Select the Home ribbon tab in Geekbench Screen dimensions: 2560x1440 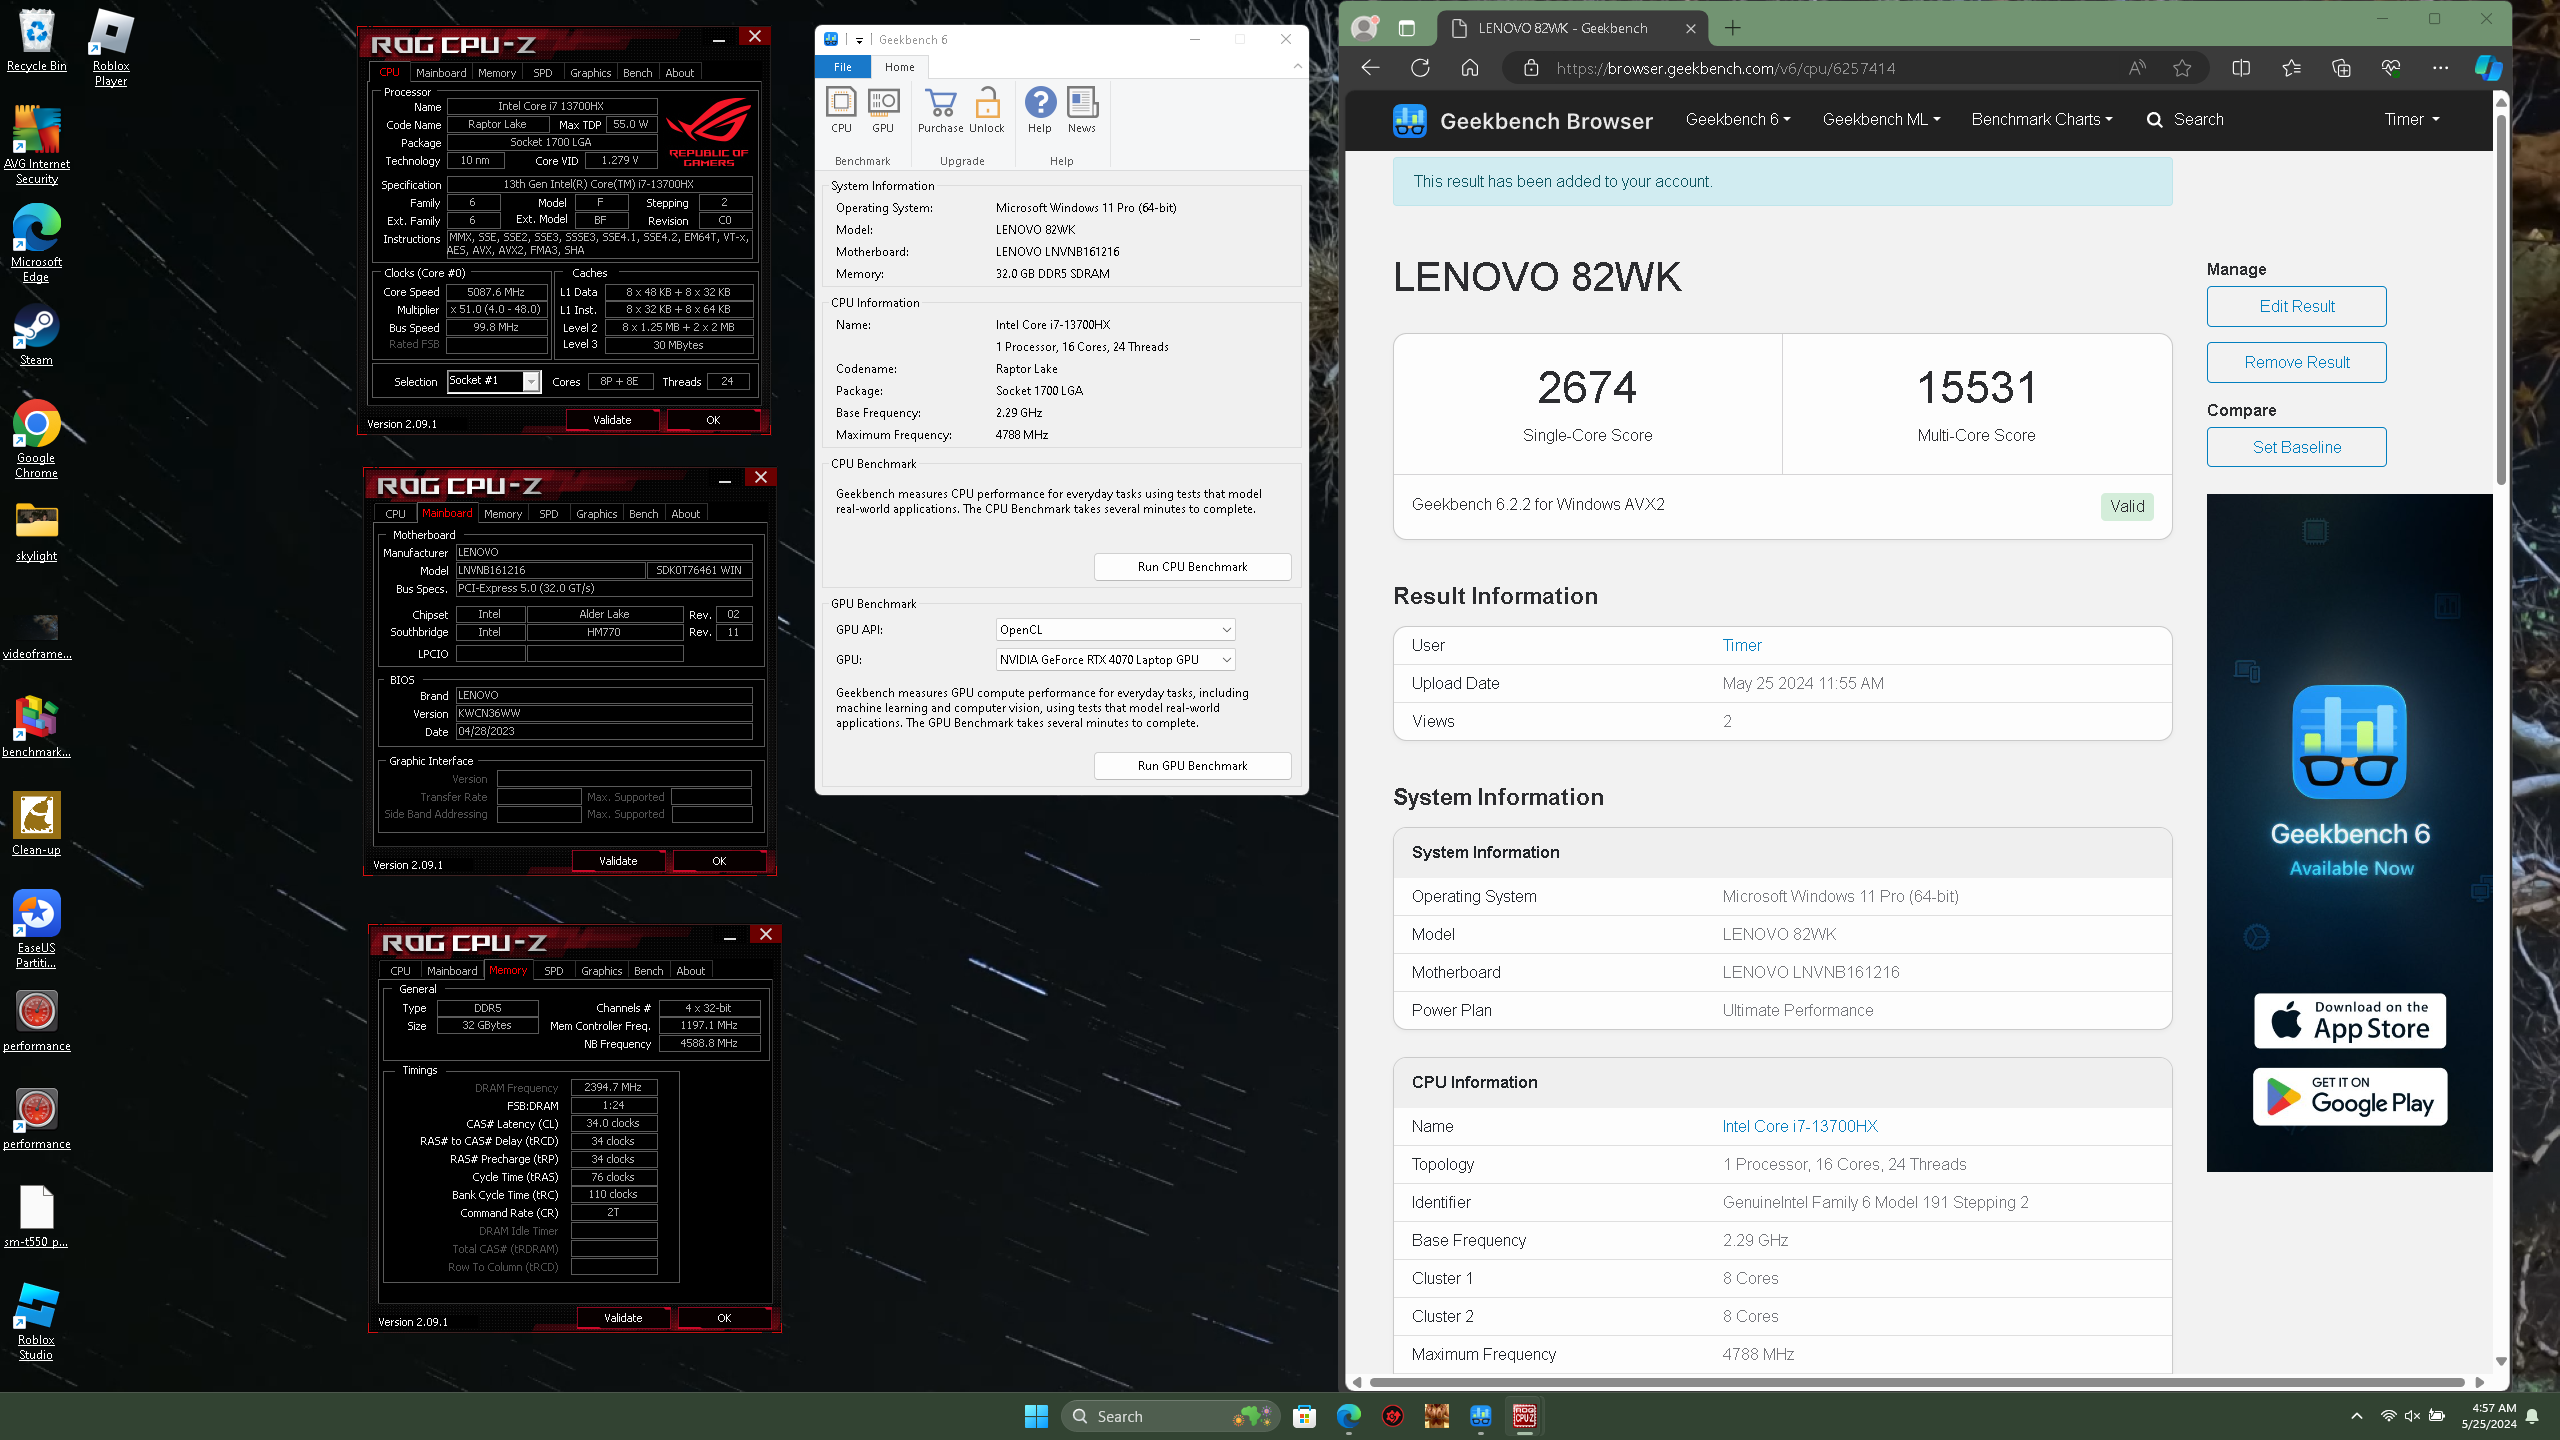(x=899, y=67)
